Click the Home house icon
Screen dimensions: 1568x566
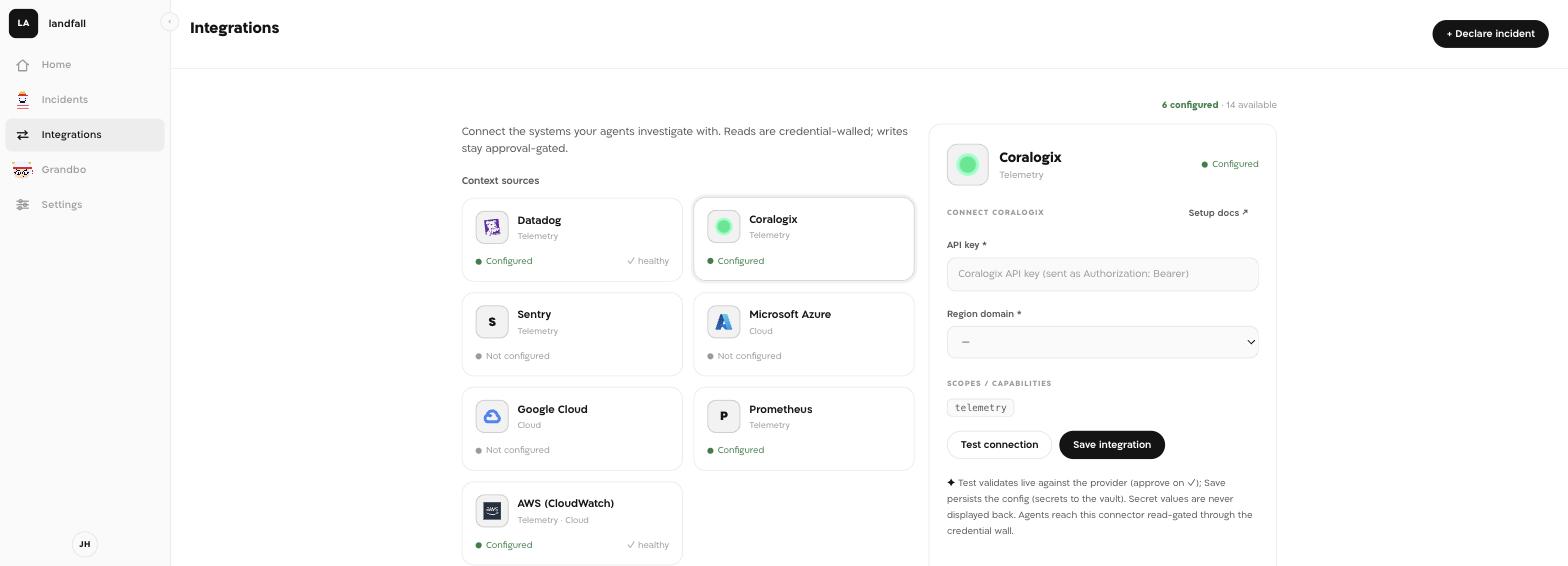(x=22, y=65)
